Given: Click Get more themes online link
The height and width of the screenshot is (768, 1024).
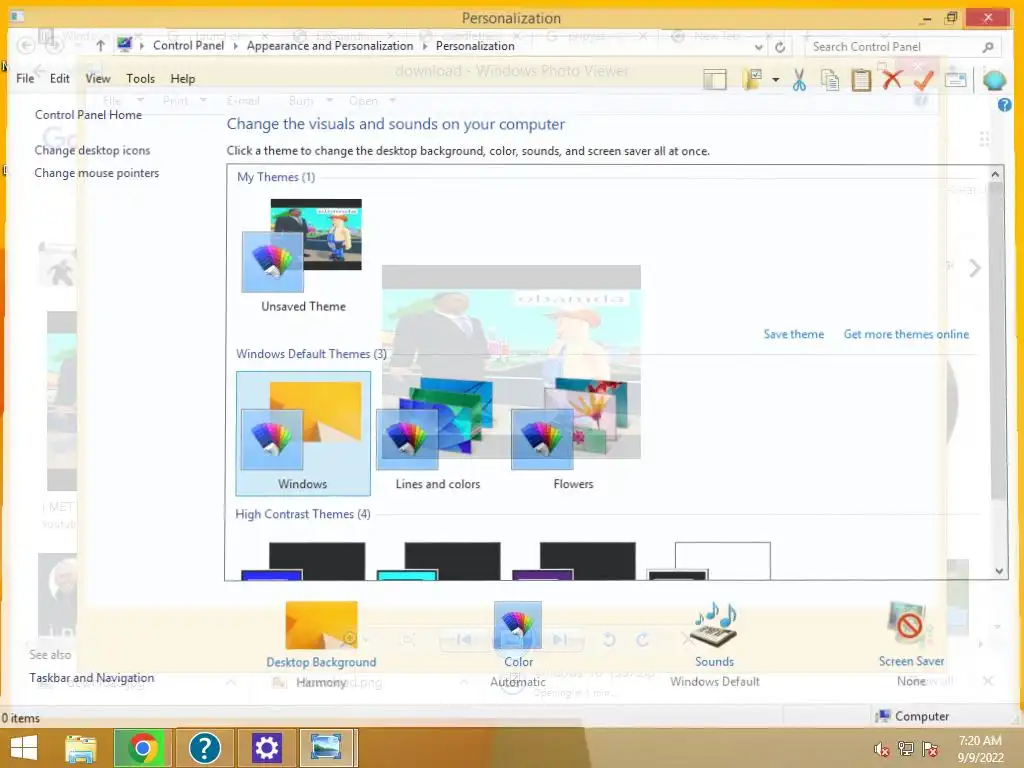Looking at the screenshot, I should 906,334.
